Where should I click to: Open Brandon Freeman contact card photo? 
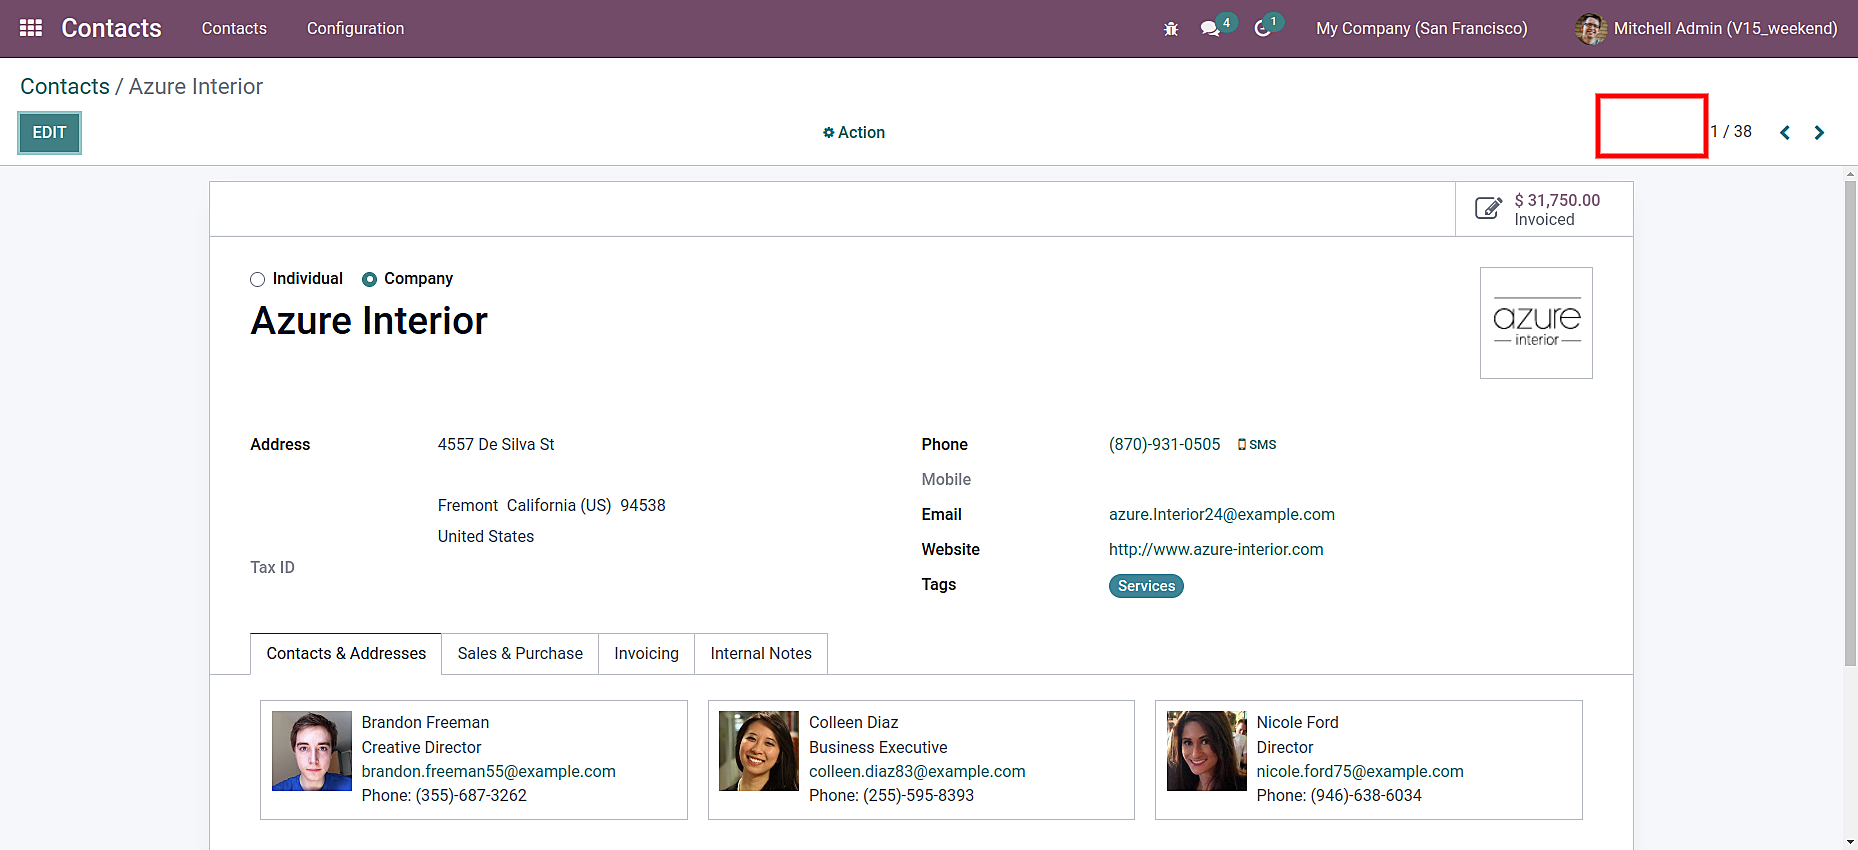(x=312, y=751)
